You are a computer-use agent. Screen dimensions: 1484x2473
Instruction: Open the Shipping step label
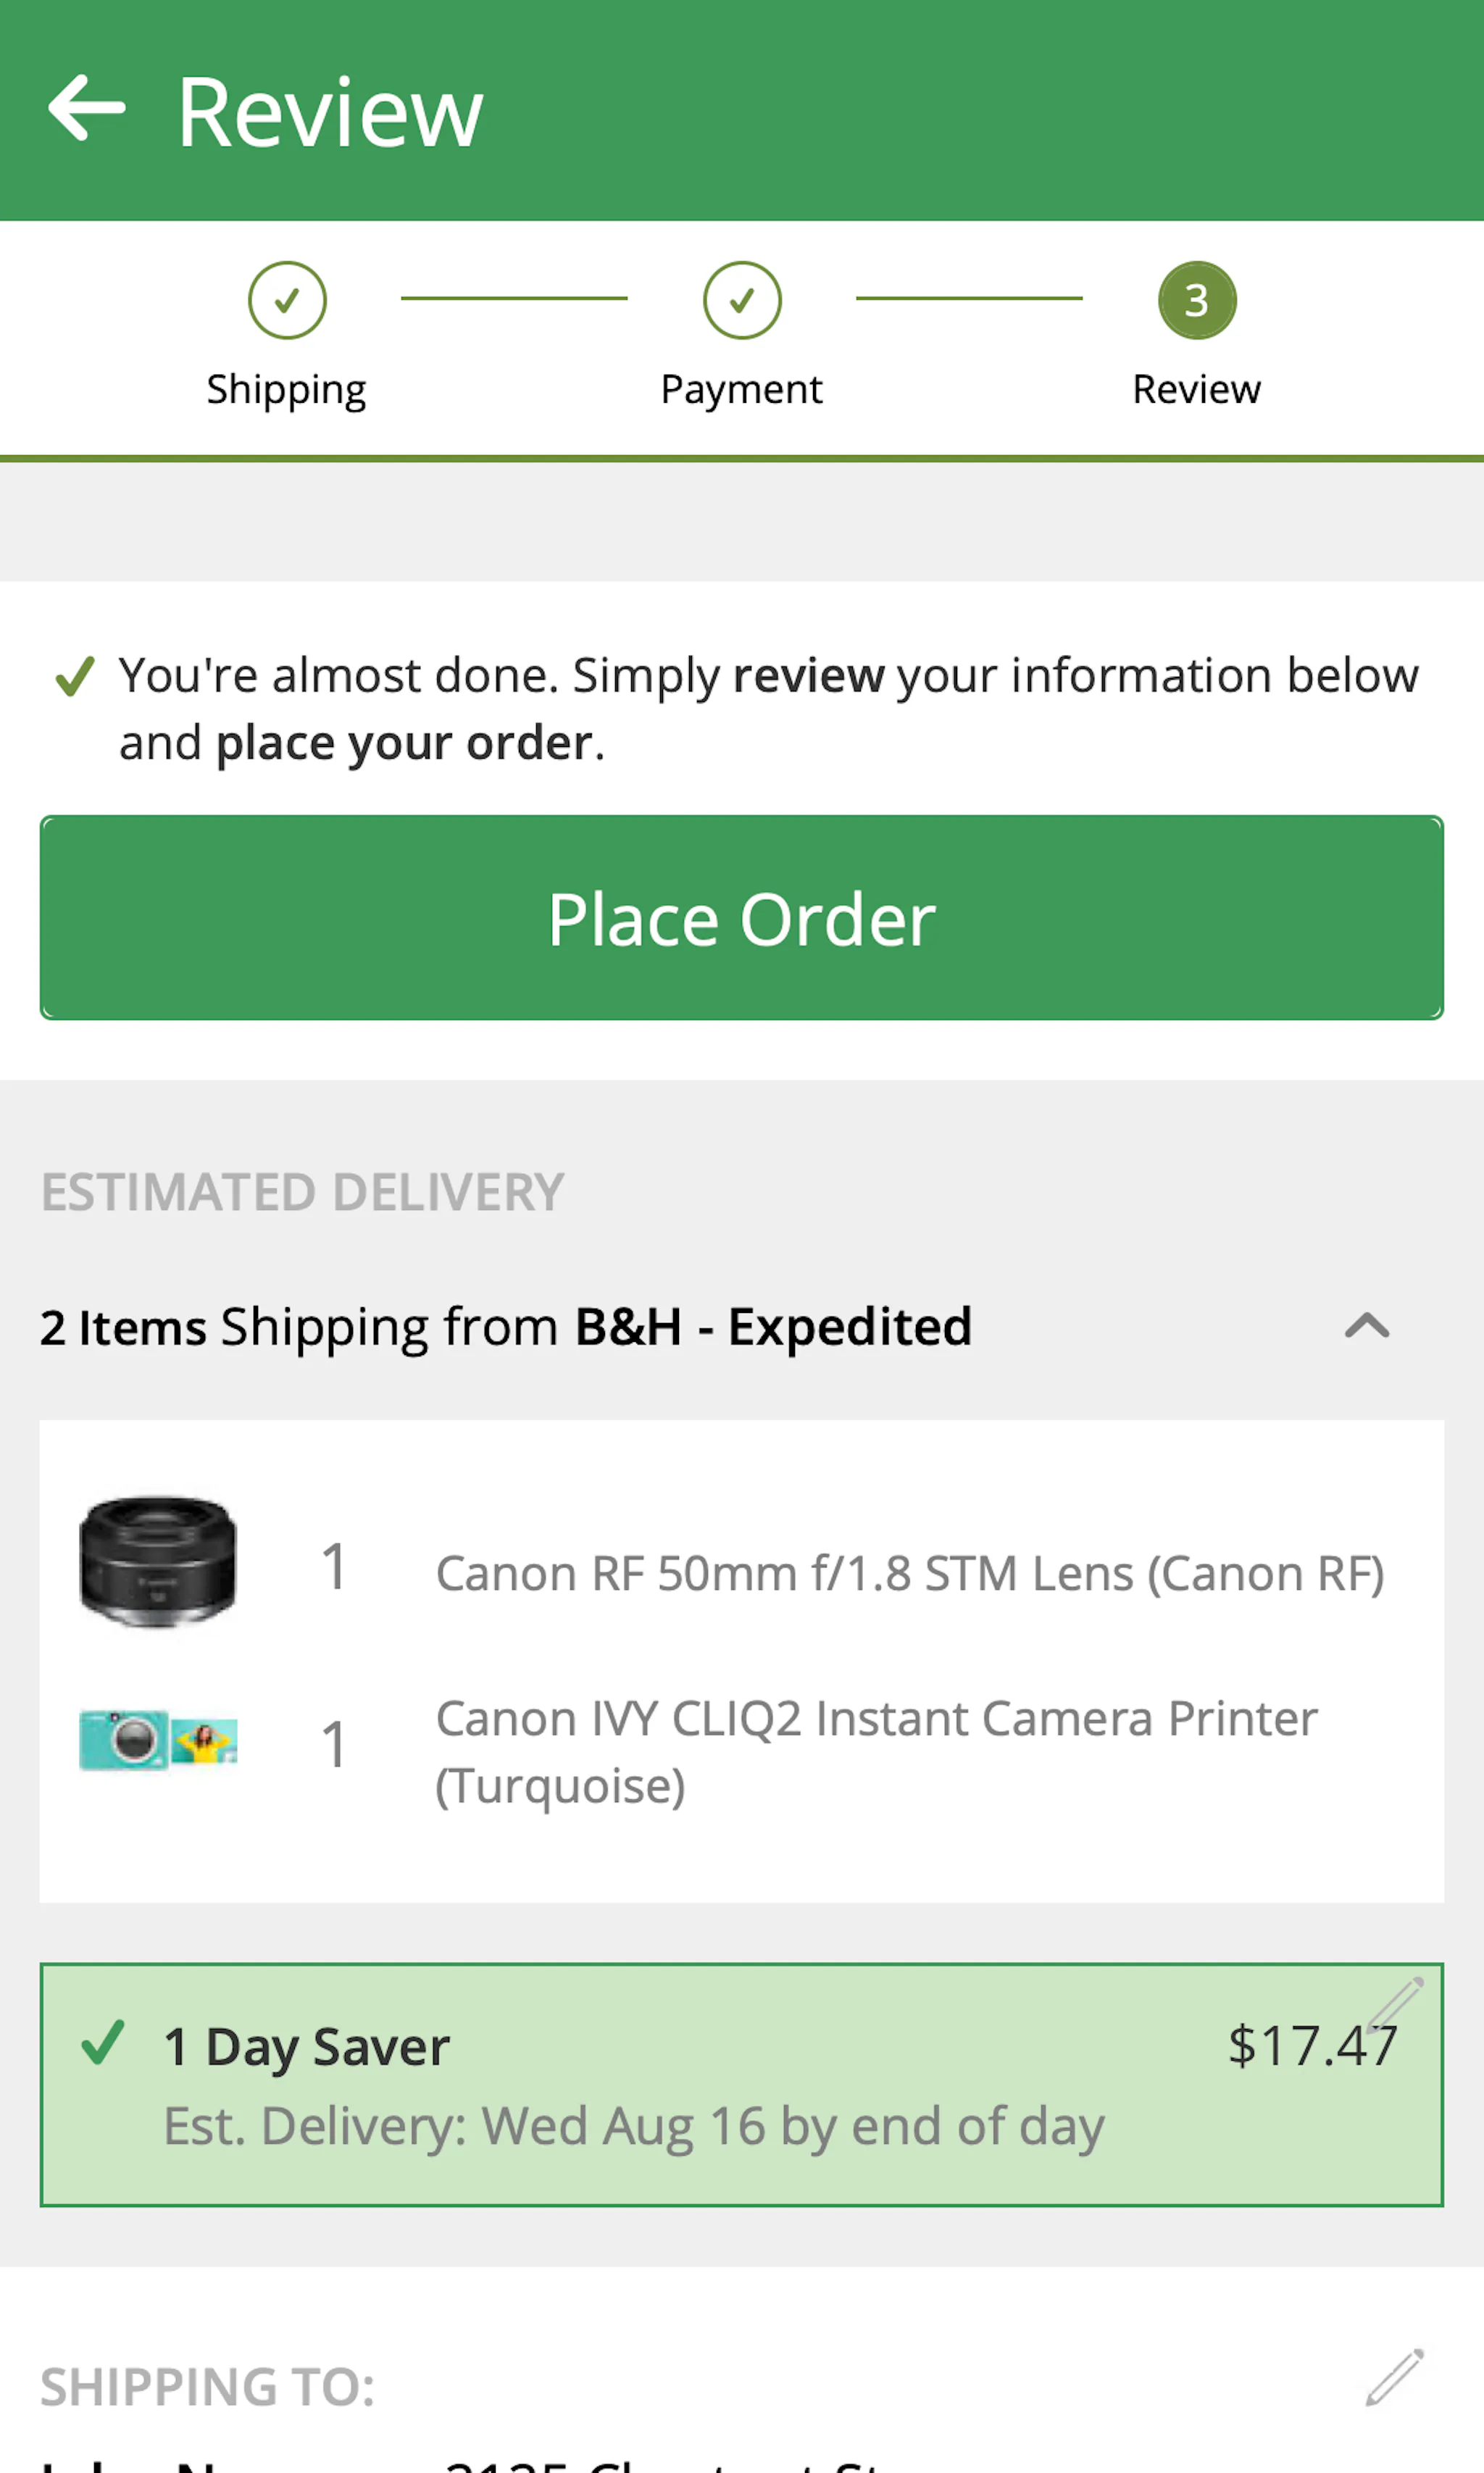pyautogui.click(x=287, y=389)
